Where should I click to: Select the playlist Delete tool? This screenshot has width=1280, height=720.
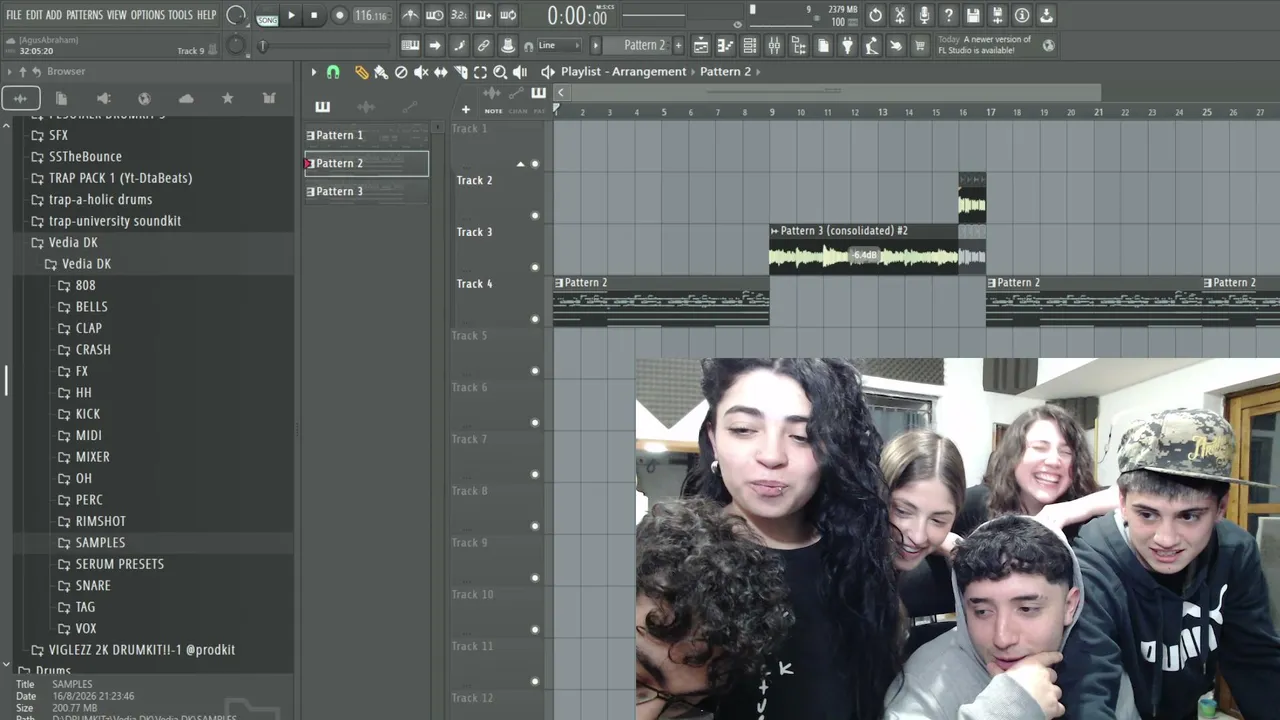tap(401, 72)
